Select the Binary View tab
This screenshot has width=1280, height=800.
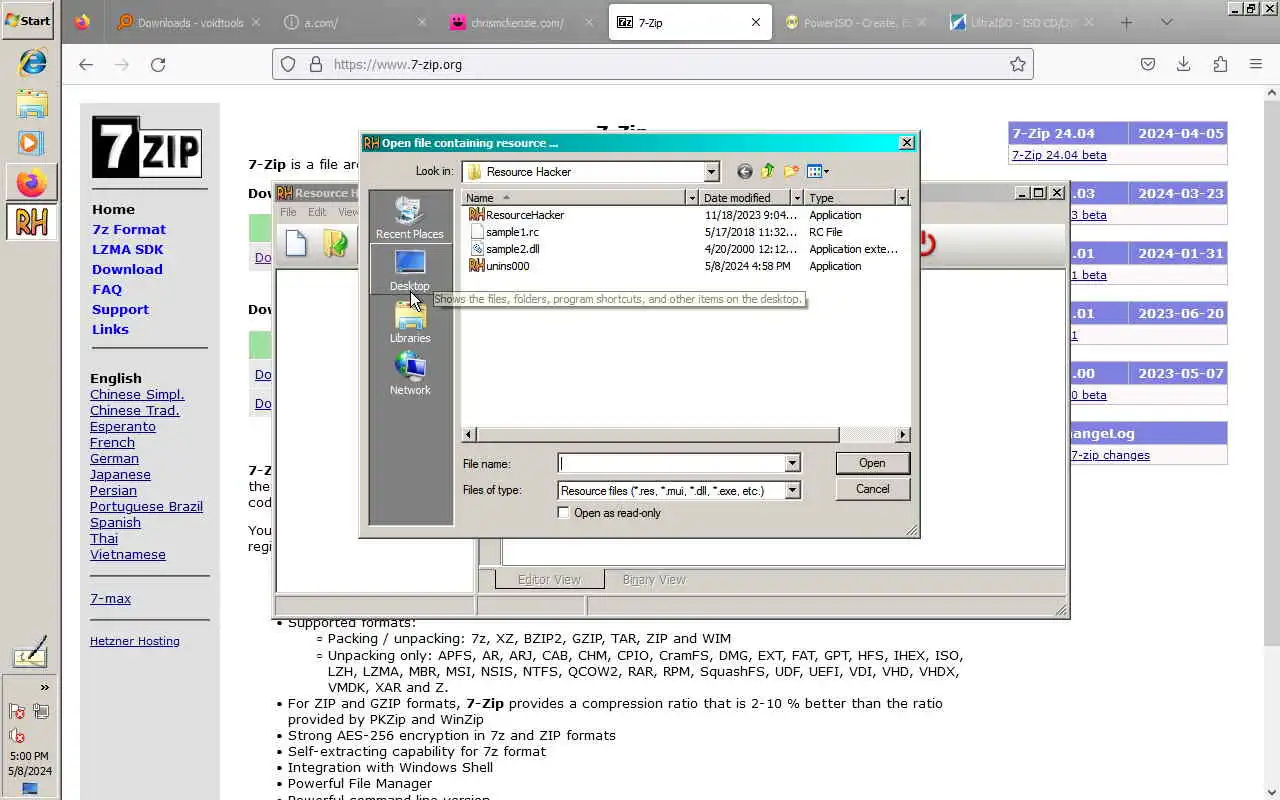[x=654, y=579]
